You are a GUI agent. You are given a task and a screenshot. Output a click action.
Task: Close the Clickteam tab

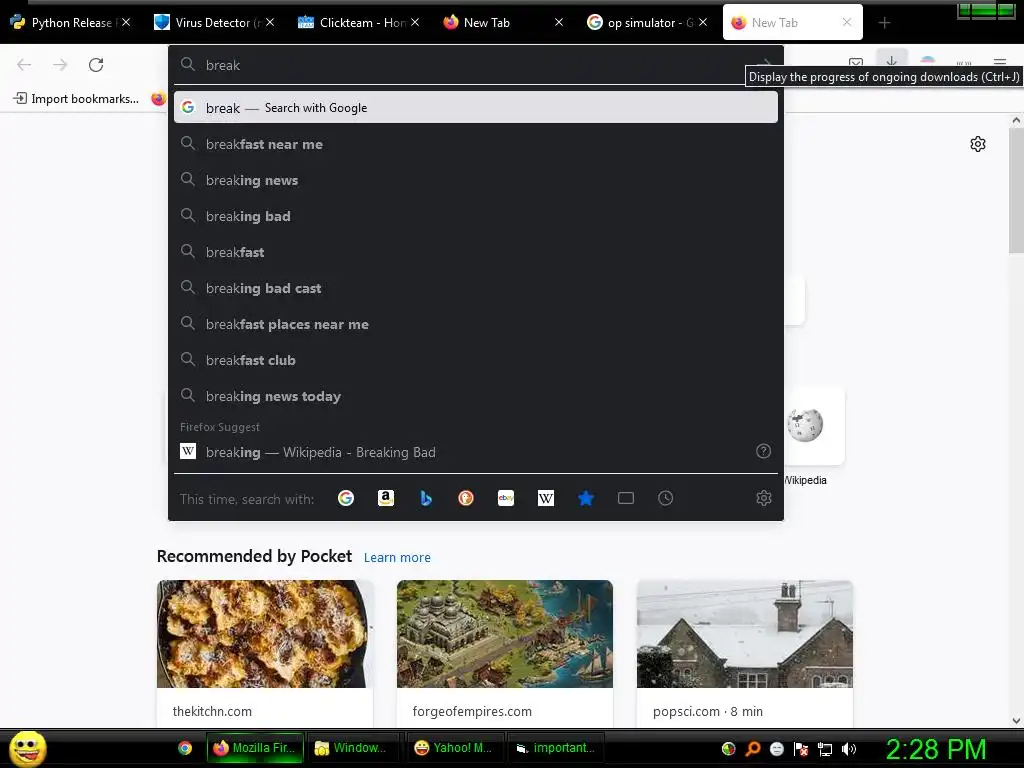(x=415, y=22)
